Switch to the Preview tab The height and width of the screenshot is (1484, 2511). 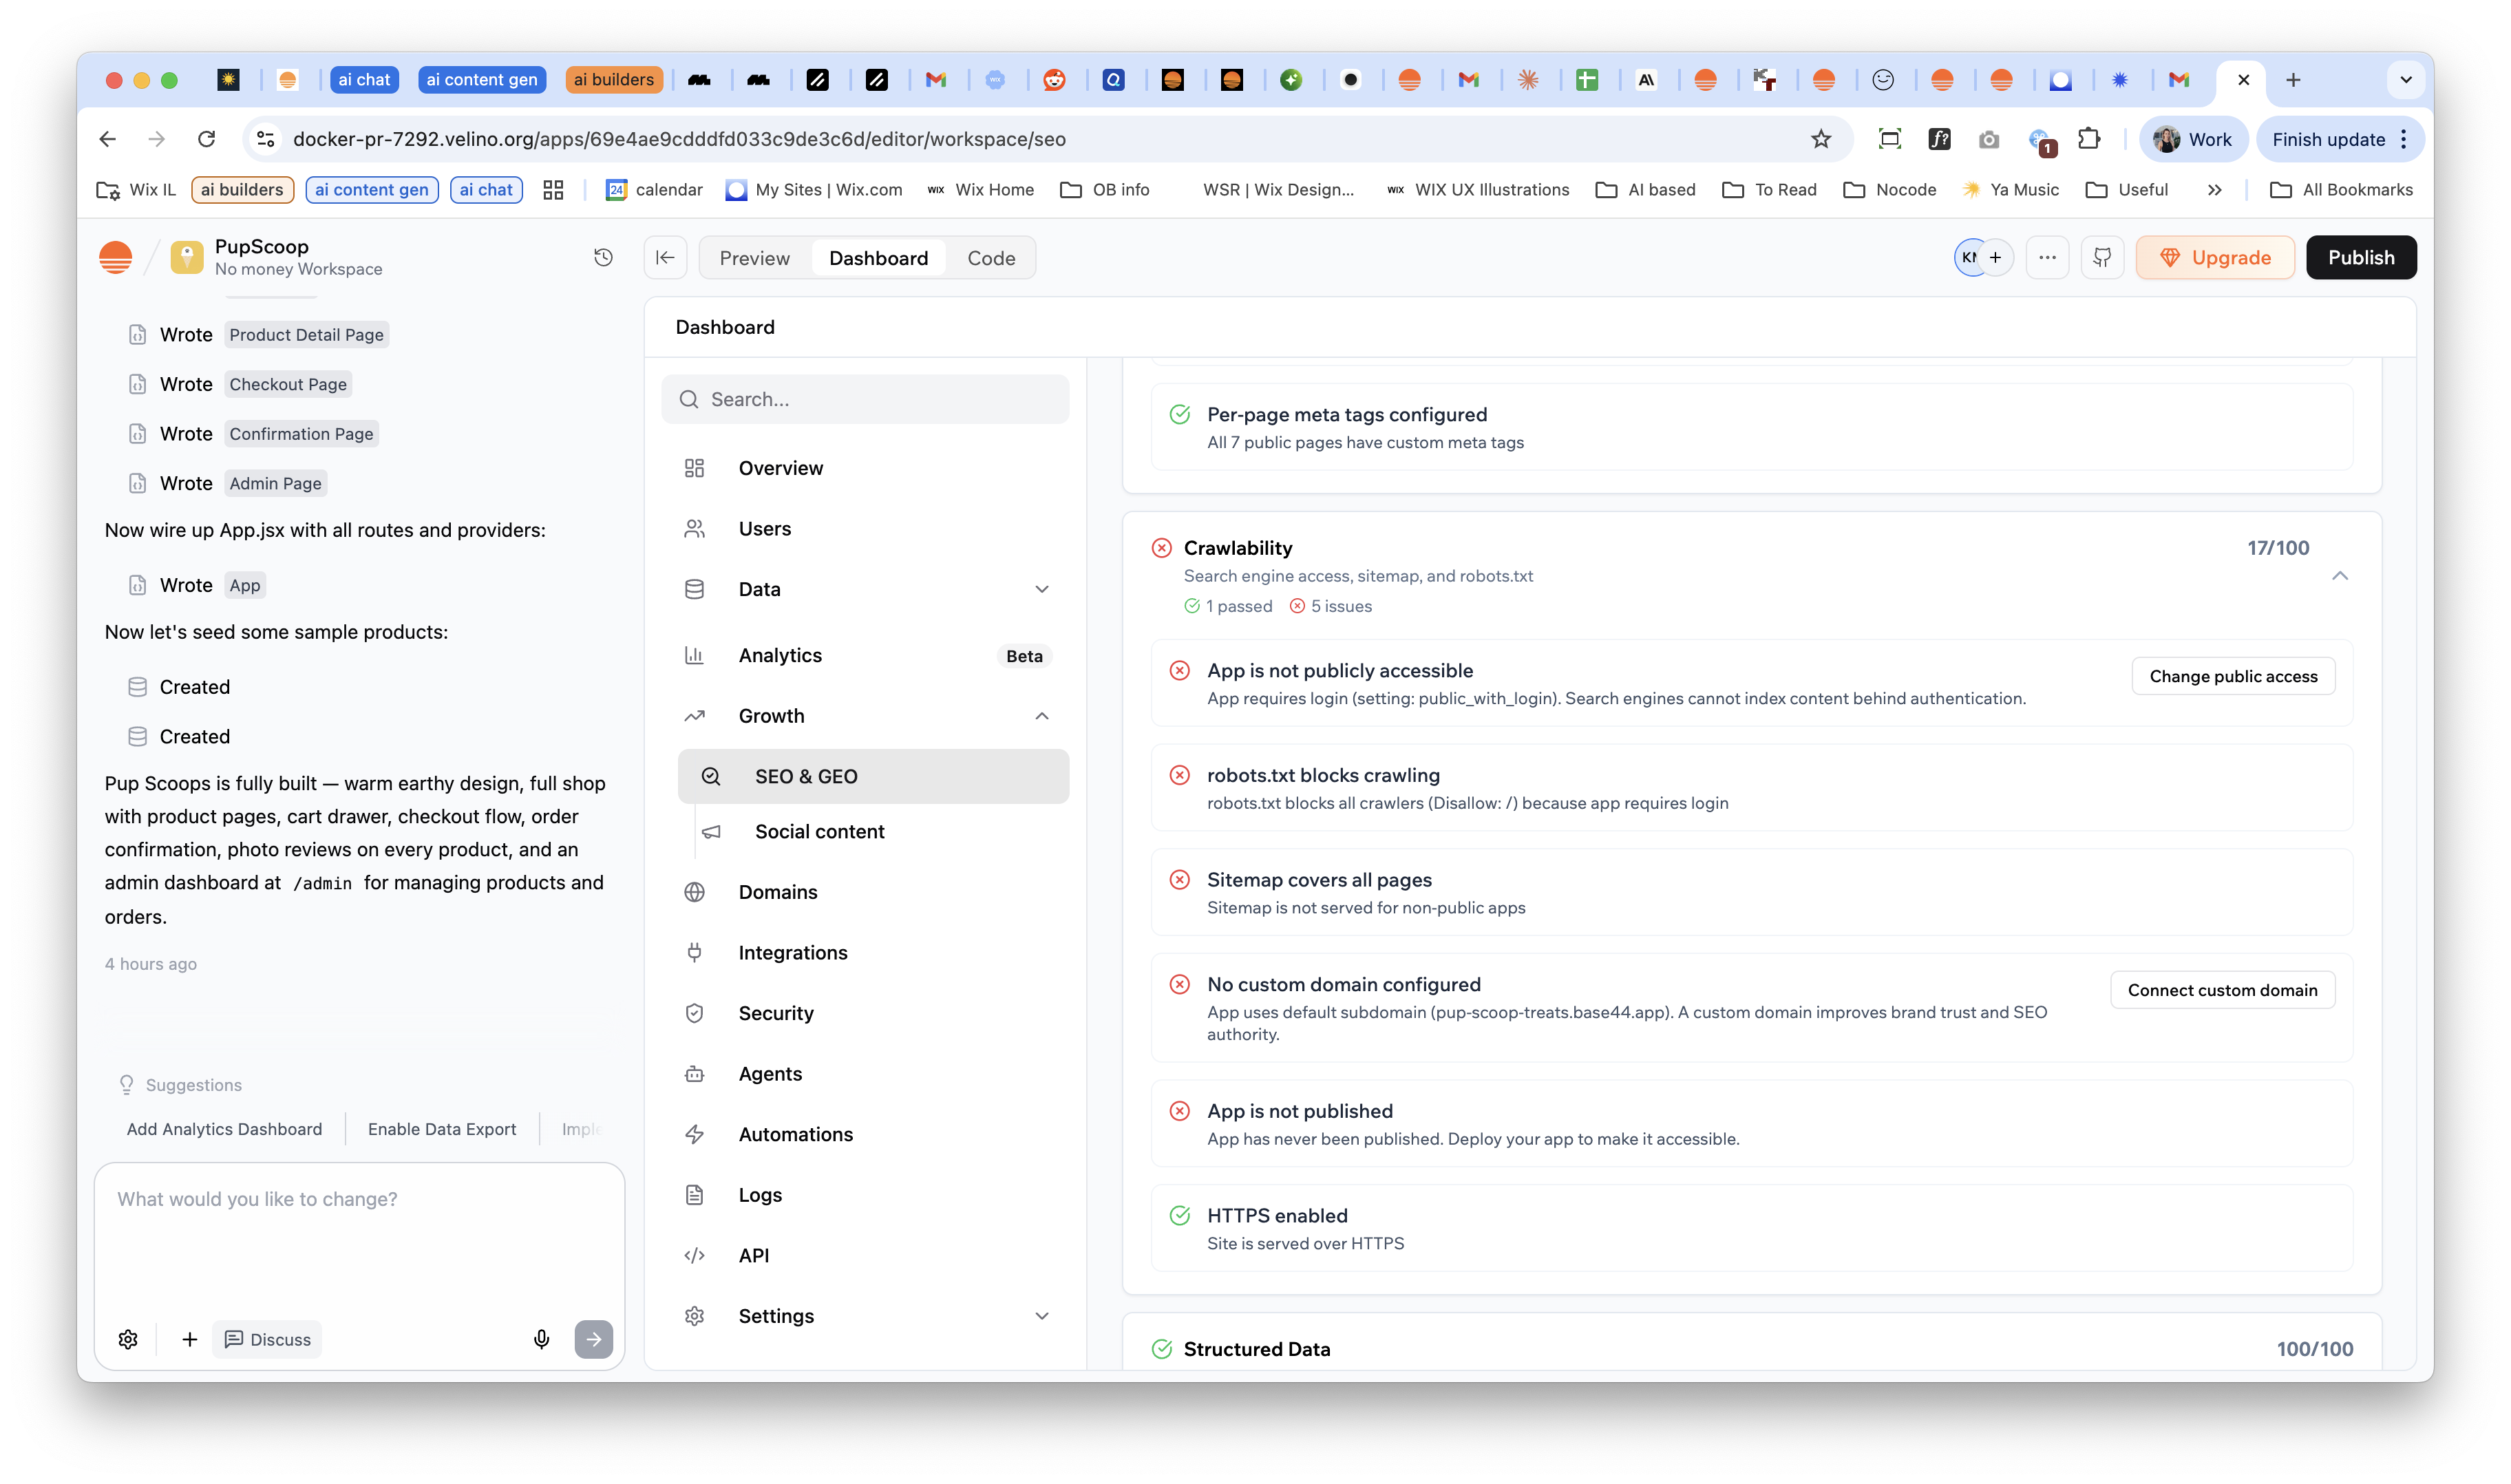[x=755, y=258]
